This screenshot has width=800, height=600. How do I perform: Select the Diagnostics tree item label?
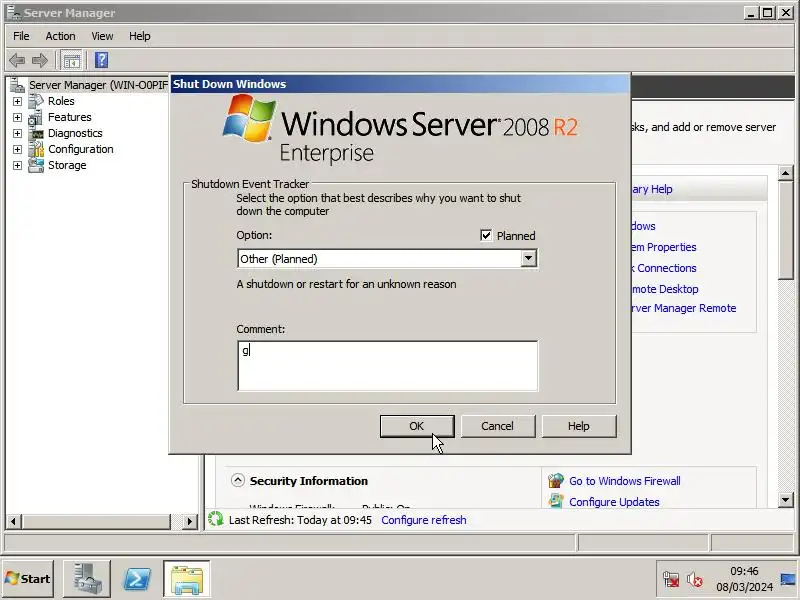pos(75,133)
